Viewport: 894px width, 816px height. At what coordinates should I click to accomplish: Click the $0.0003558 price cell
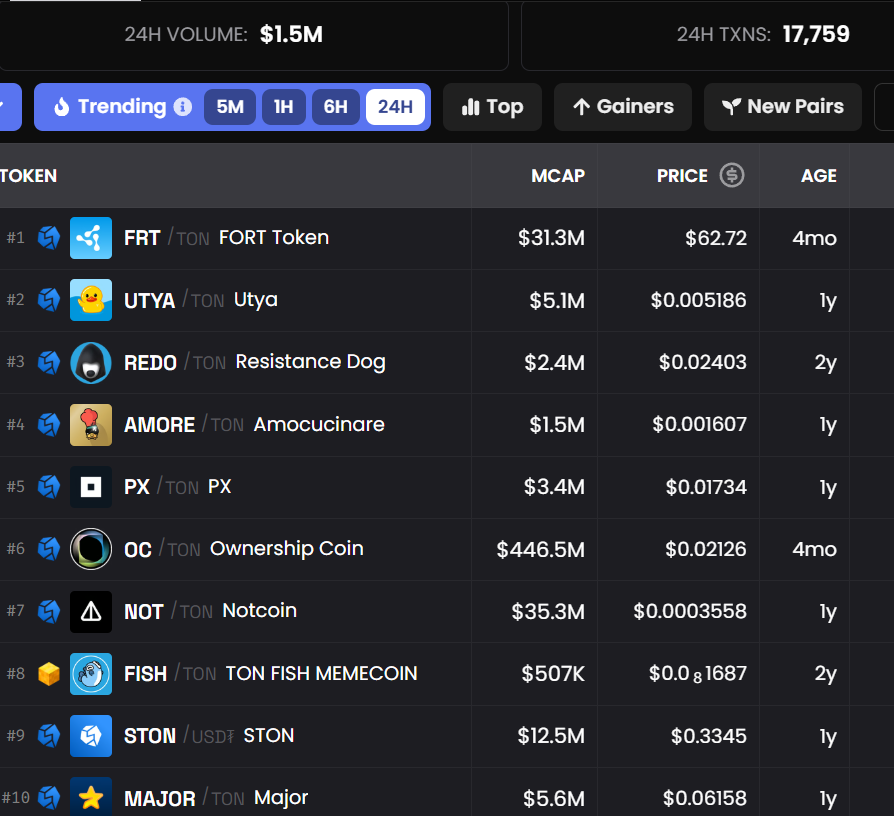[x=690, y=611]
